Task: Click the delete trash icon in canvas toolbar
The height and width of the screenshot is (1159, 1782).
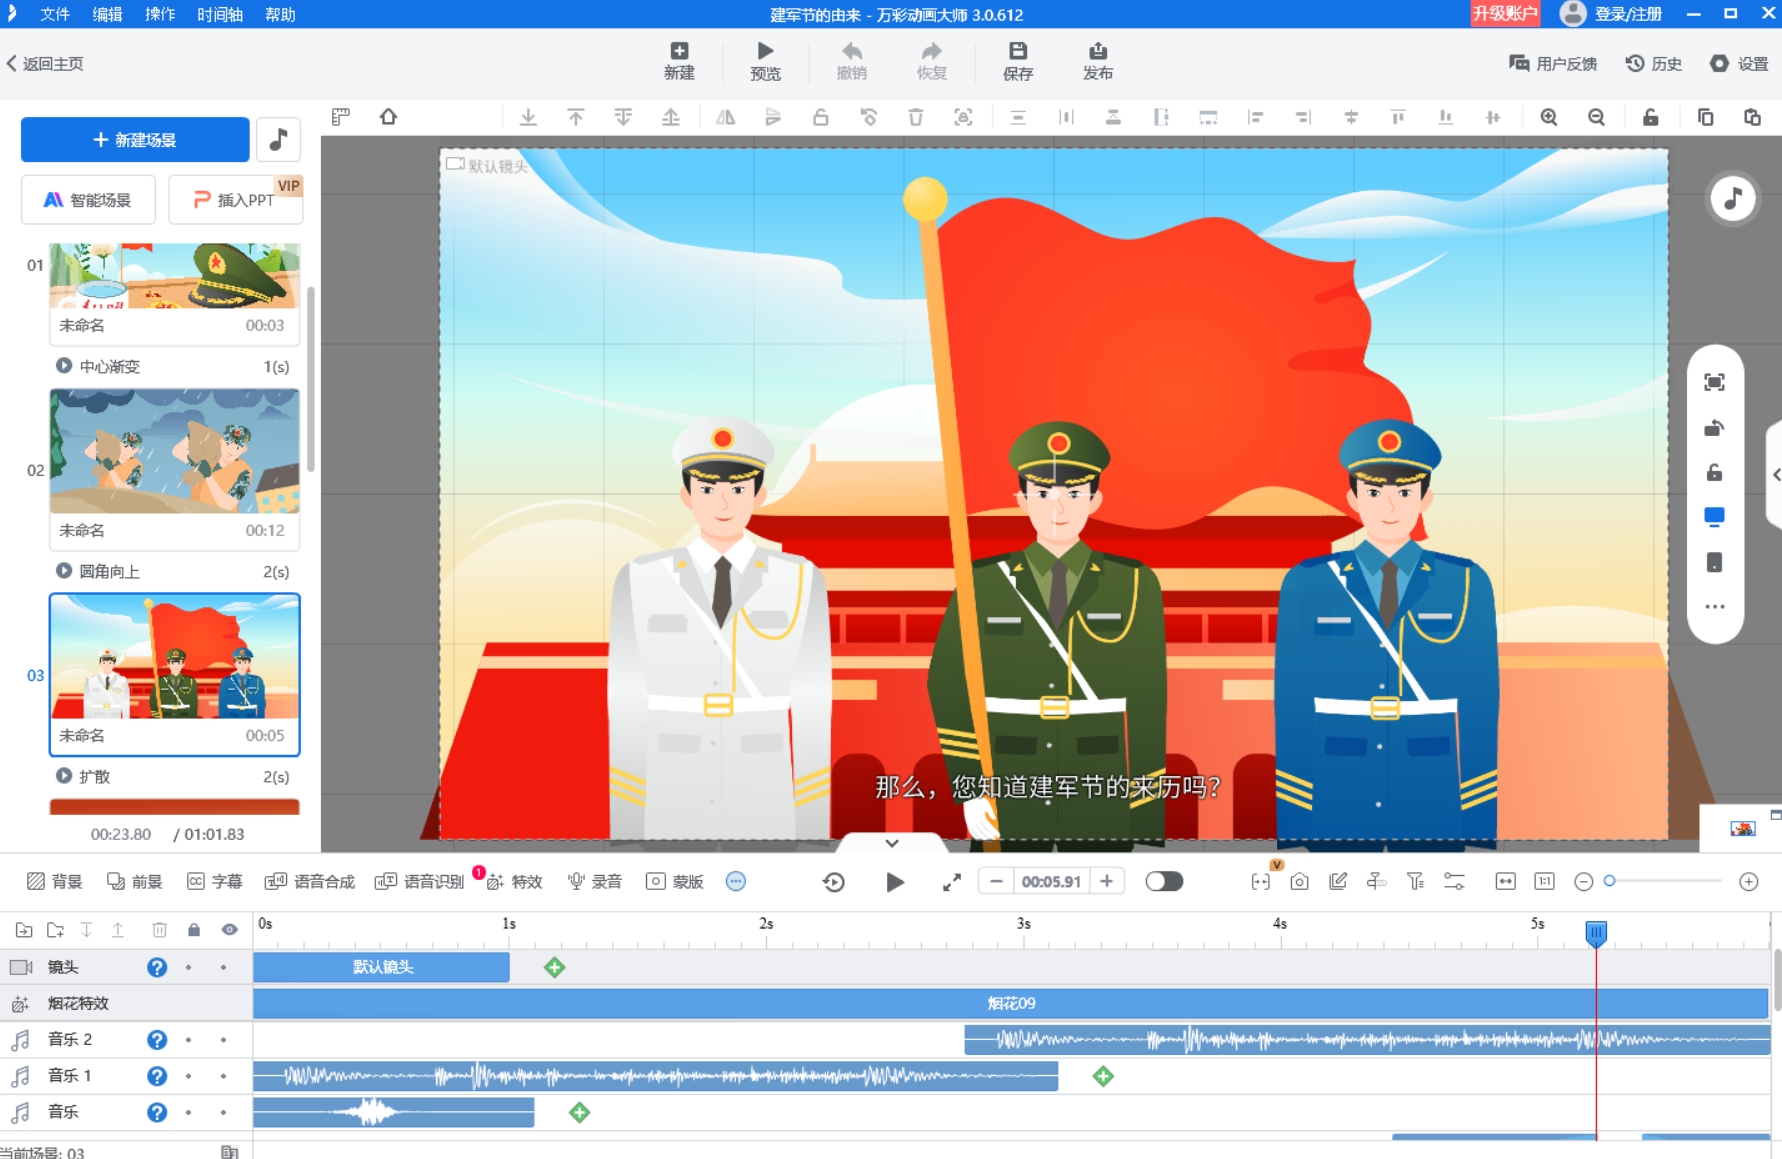Action: pos(915,117)
